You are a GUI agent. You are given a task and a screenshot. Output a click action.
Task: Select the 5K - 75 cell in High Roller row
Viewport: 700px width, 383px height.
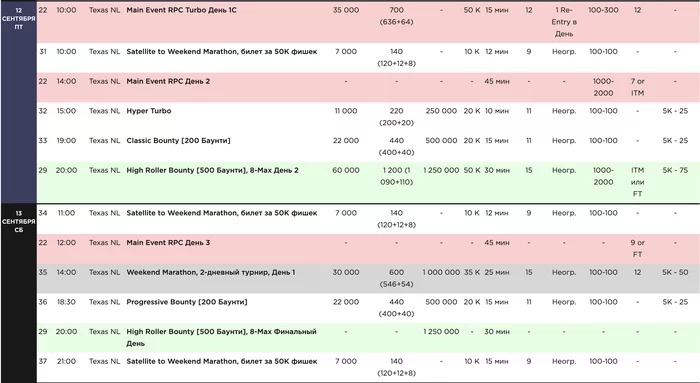675,170
